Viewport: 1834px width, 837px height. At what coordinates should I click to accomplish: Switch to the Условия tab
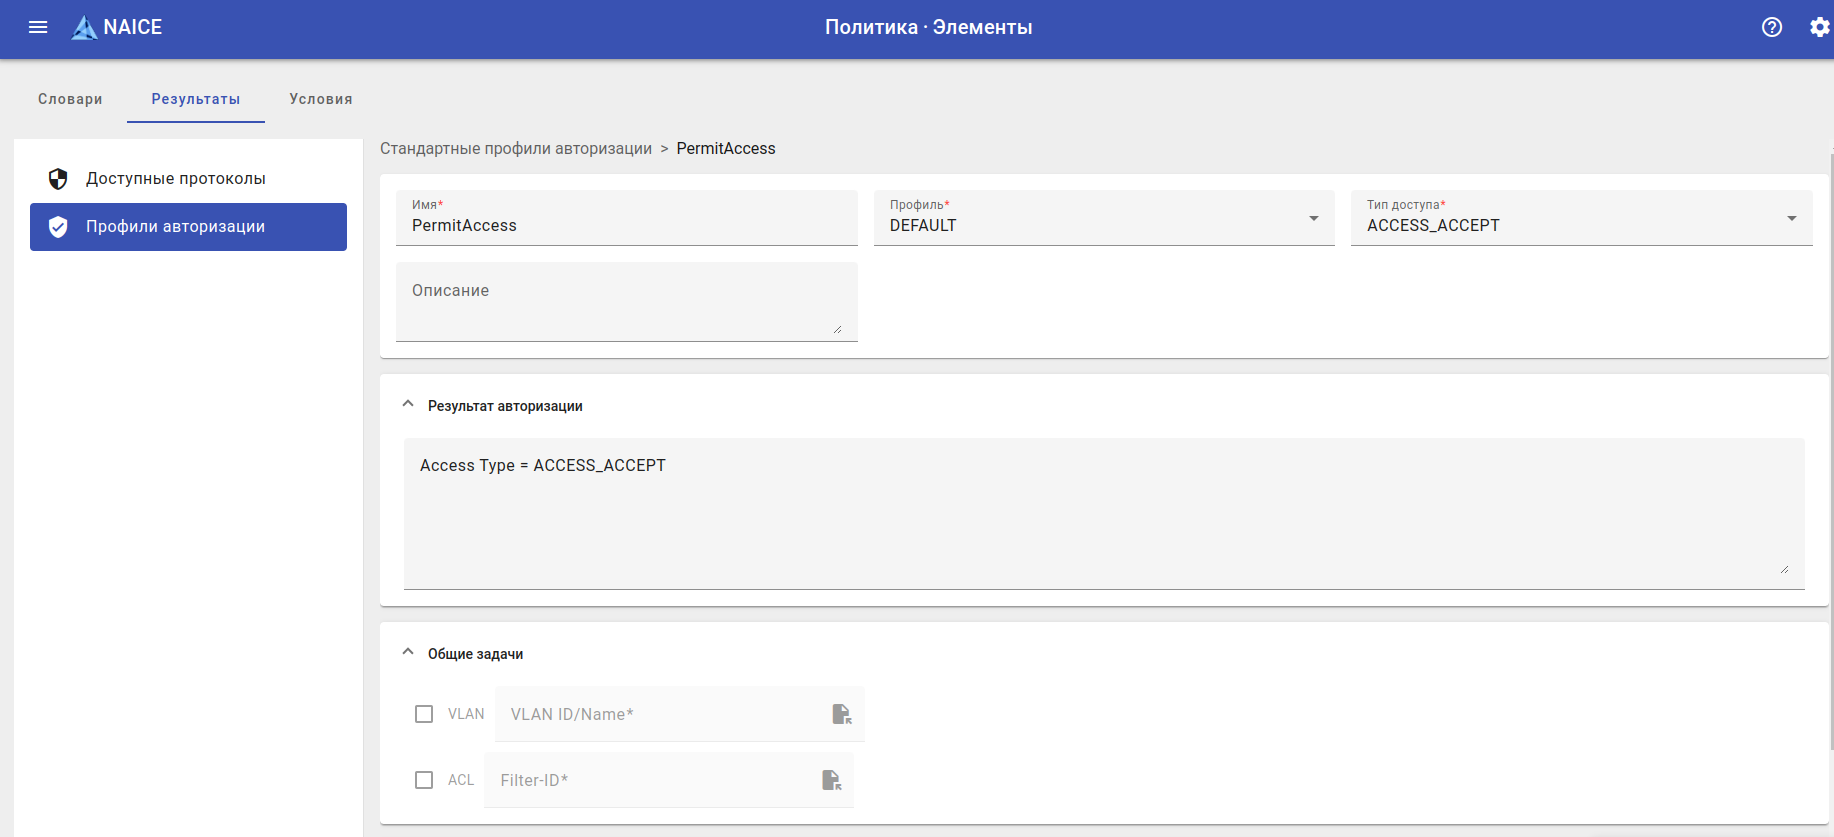tap(321, 99)
